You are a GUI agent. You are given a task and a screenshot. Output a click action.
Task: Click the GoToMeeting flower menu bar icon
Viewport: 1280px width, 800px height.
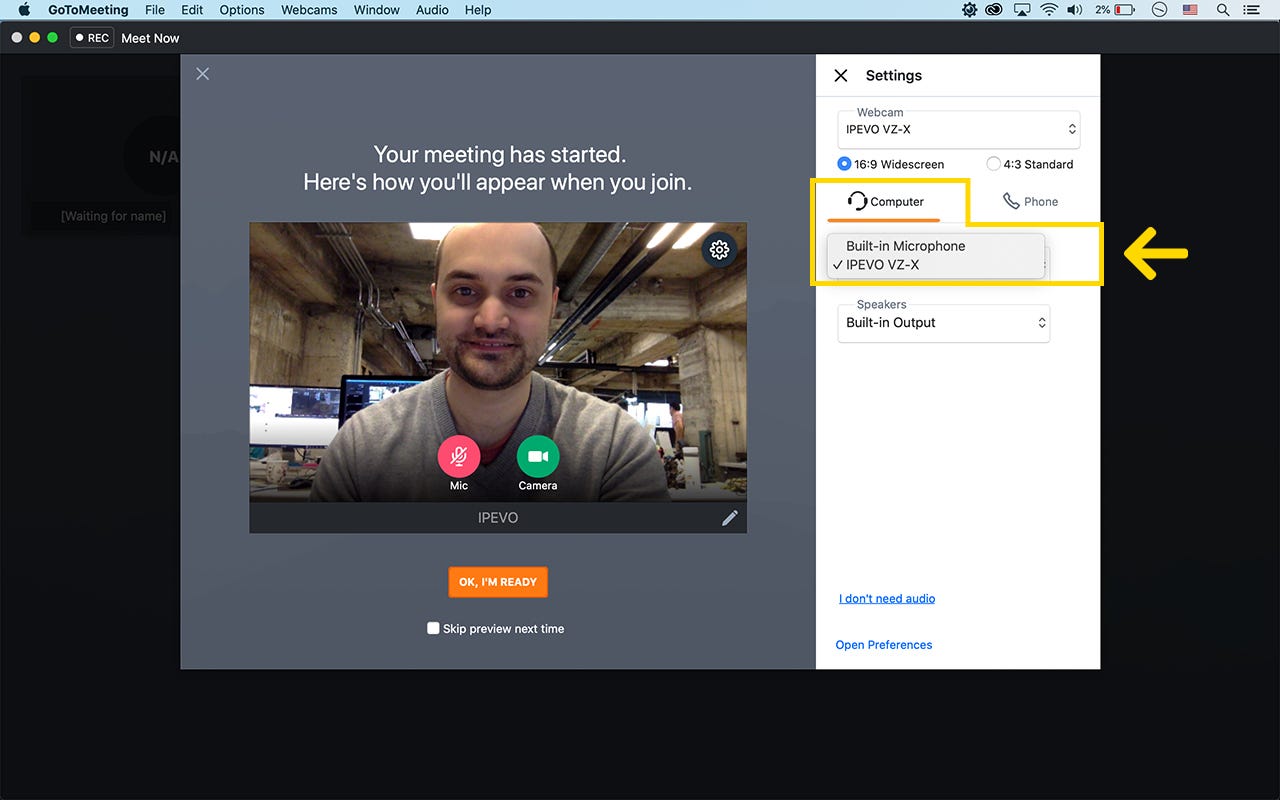(969, 10)
